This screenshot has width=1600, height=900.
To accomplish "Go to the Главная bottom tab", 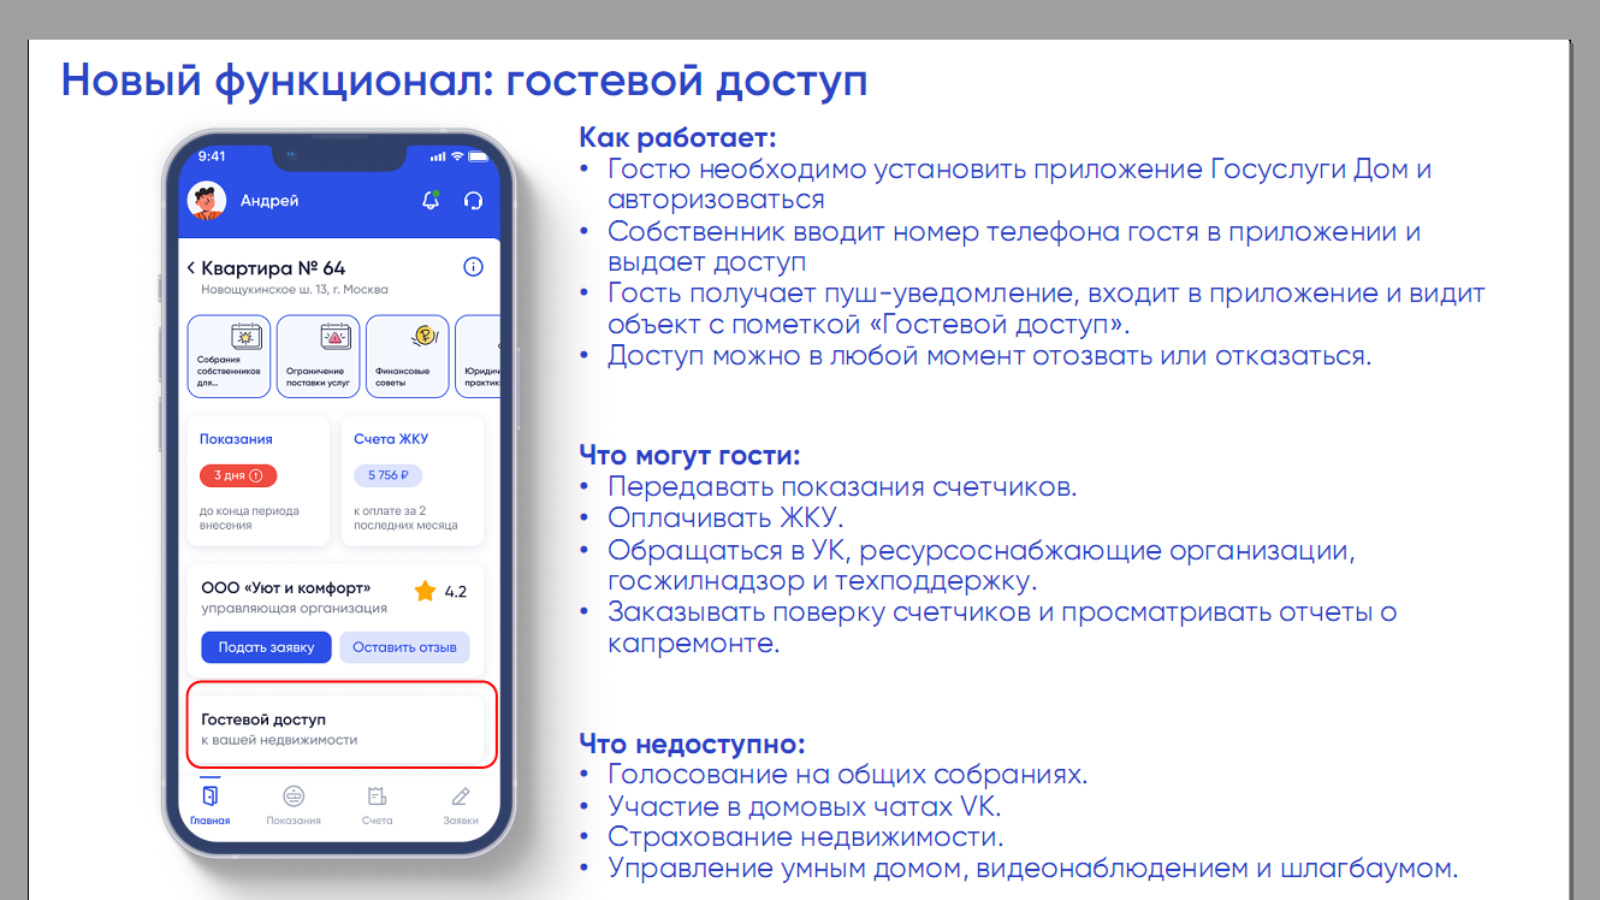I will pyautogui.click(x=210, y=805).
